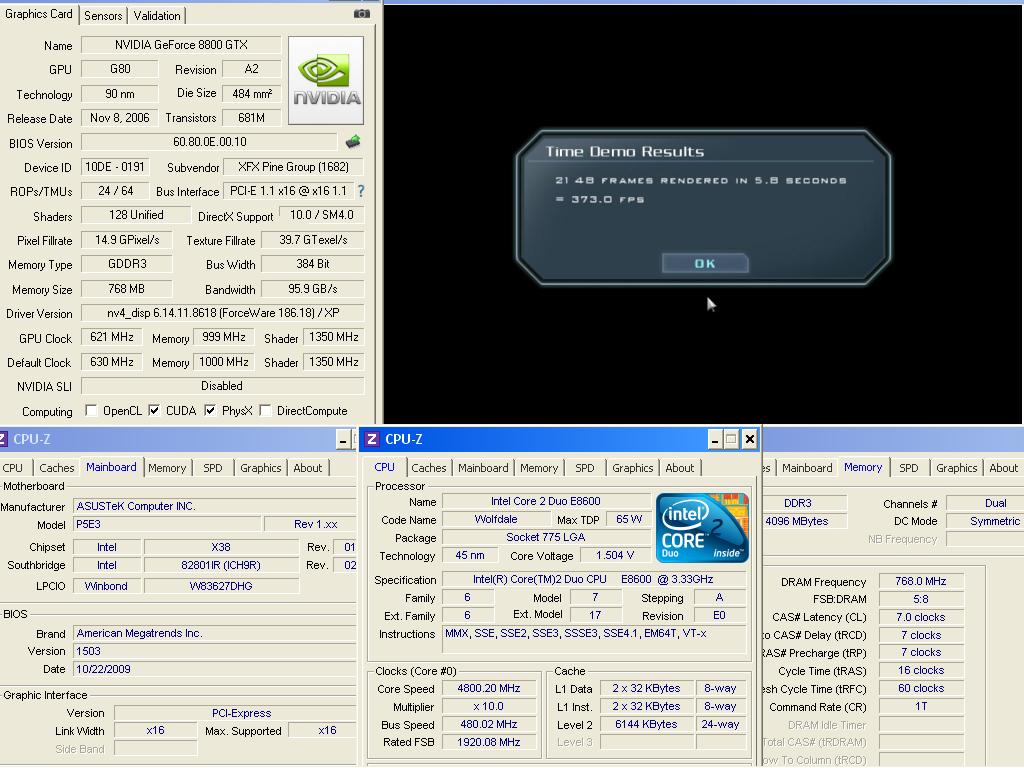Select CPU tab in middle CPU-Z window

[385, 467]
